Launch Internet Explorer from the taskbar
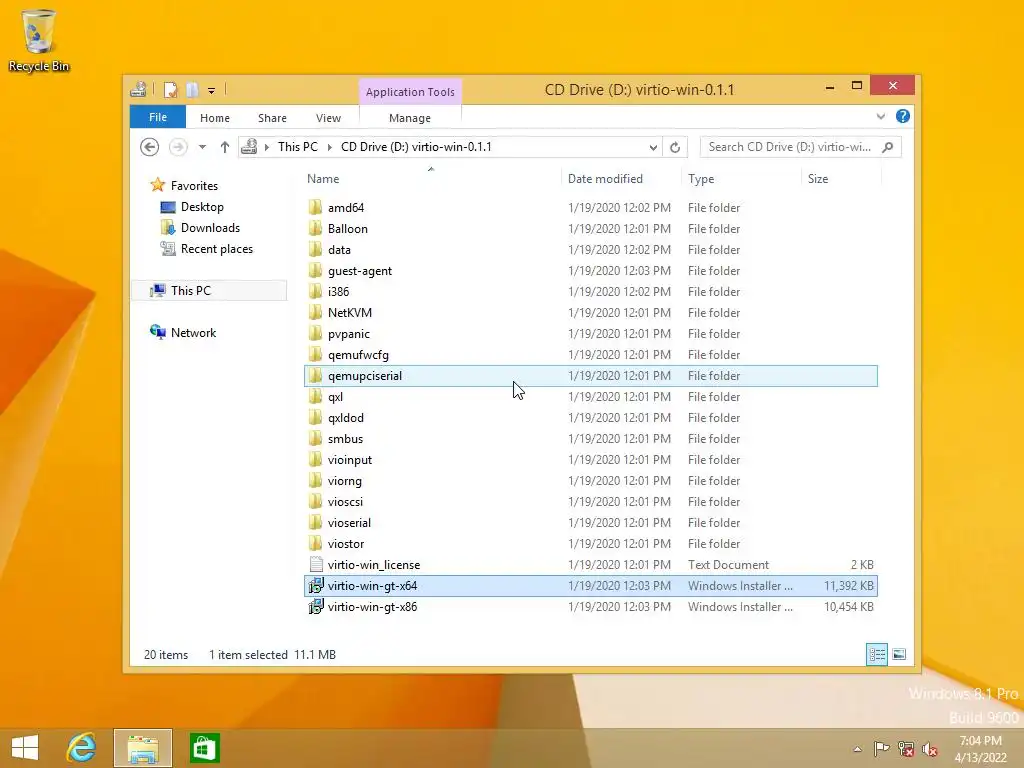 82,748
